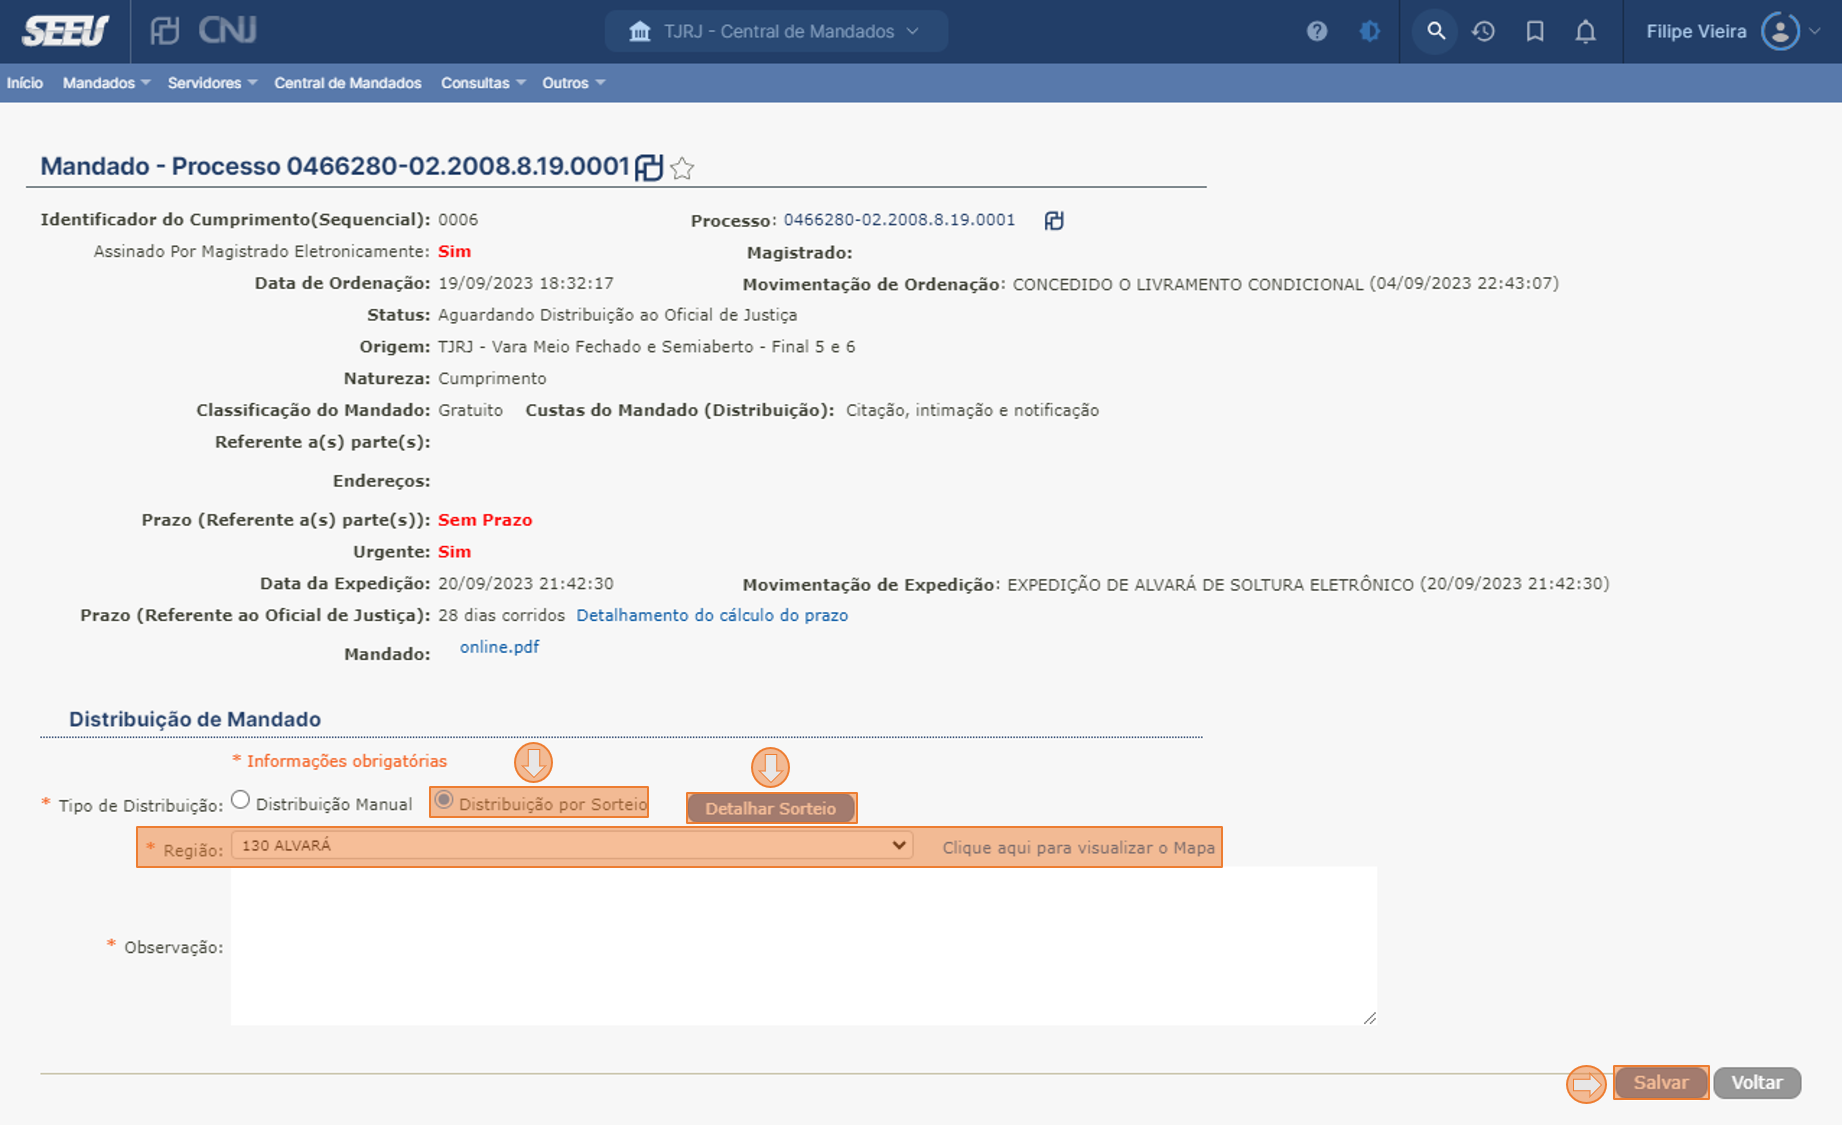The height and width of the screenshot is (1125, 1842).
Task: Click Clique aqui para visualizar o Mapa
Action: tap(1078, 847)
